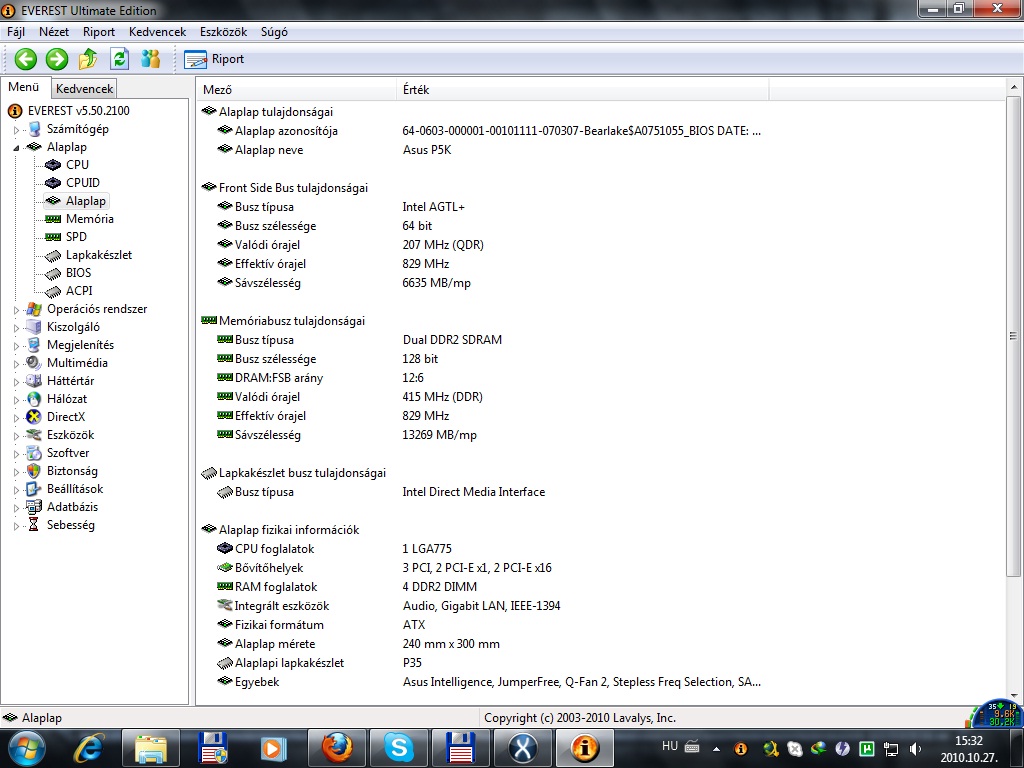The image size is (1024, 768).
Task: Open the Windows Start button
Action: [25, 748]
